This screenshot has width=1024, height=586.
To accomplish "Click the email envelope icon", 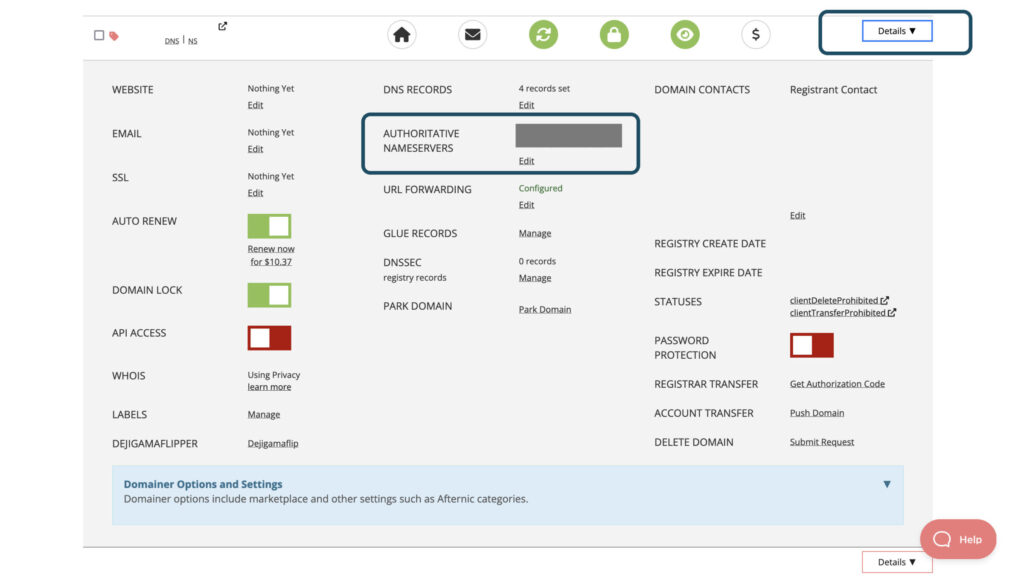I will [472, 35].
